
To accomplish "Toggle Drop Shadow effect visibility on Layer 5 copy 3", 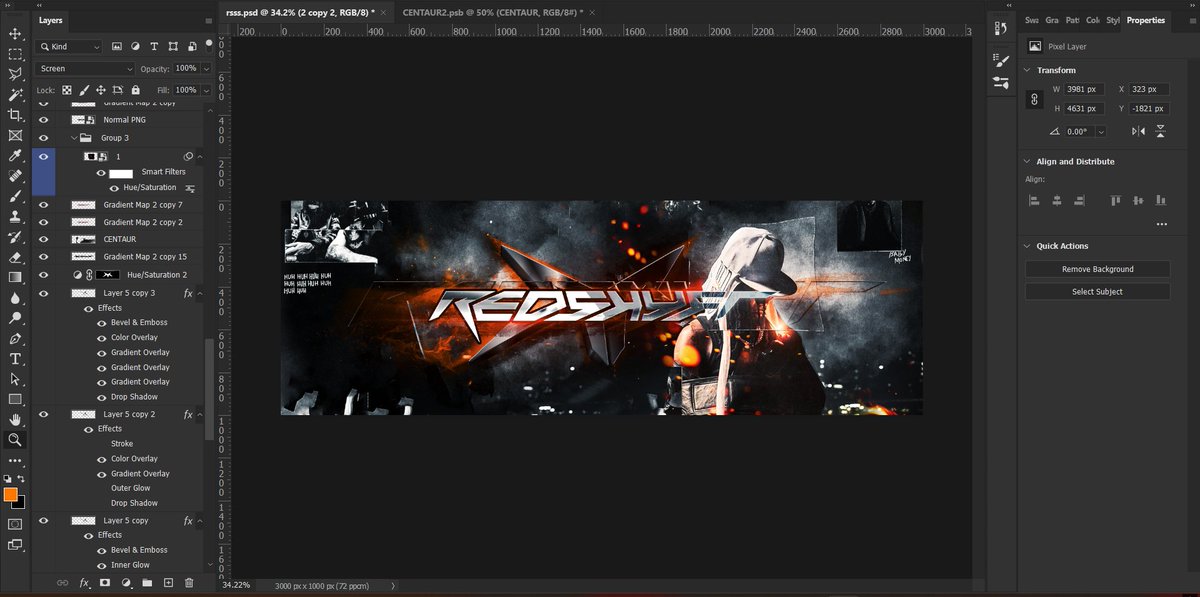I will [101, 397].
